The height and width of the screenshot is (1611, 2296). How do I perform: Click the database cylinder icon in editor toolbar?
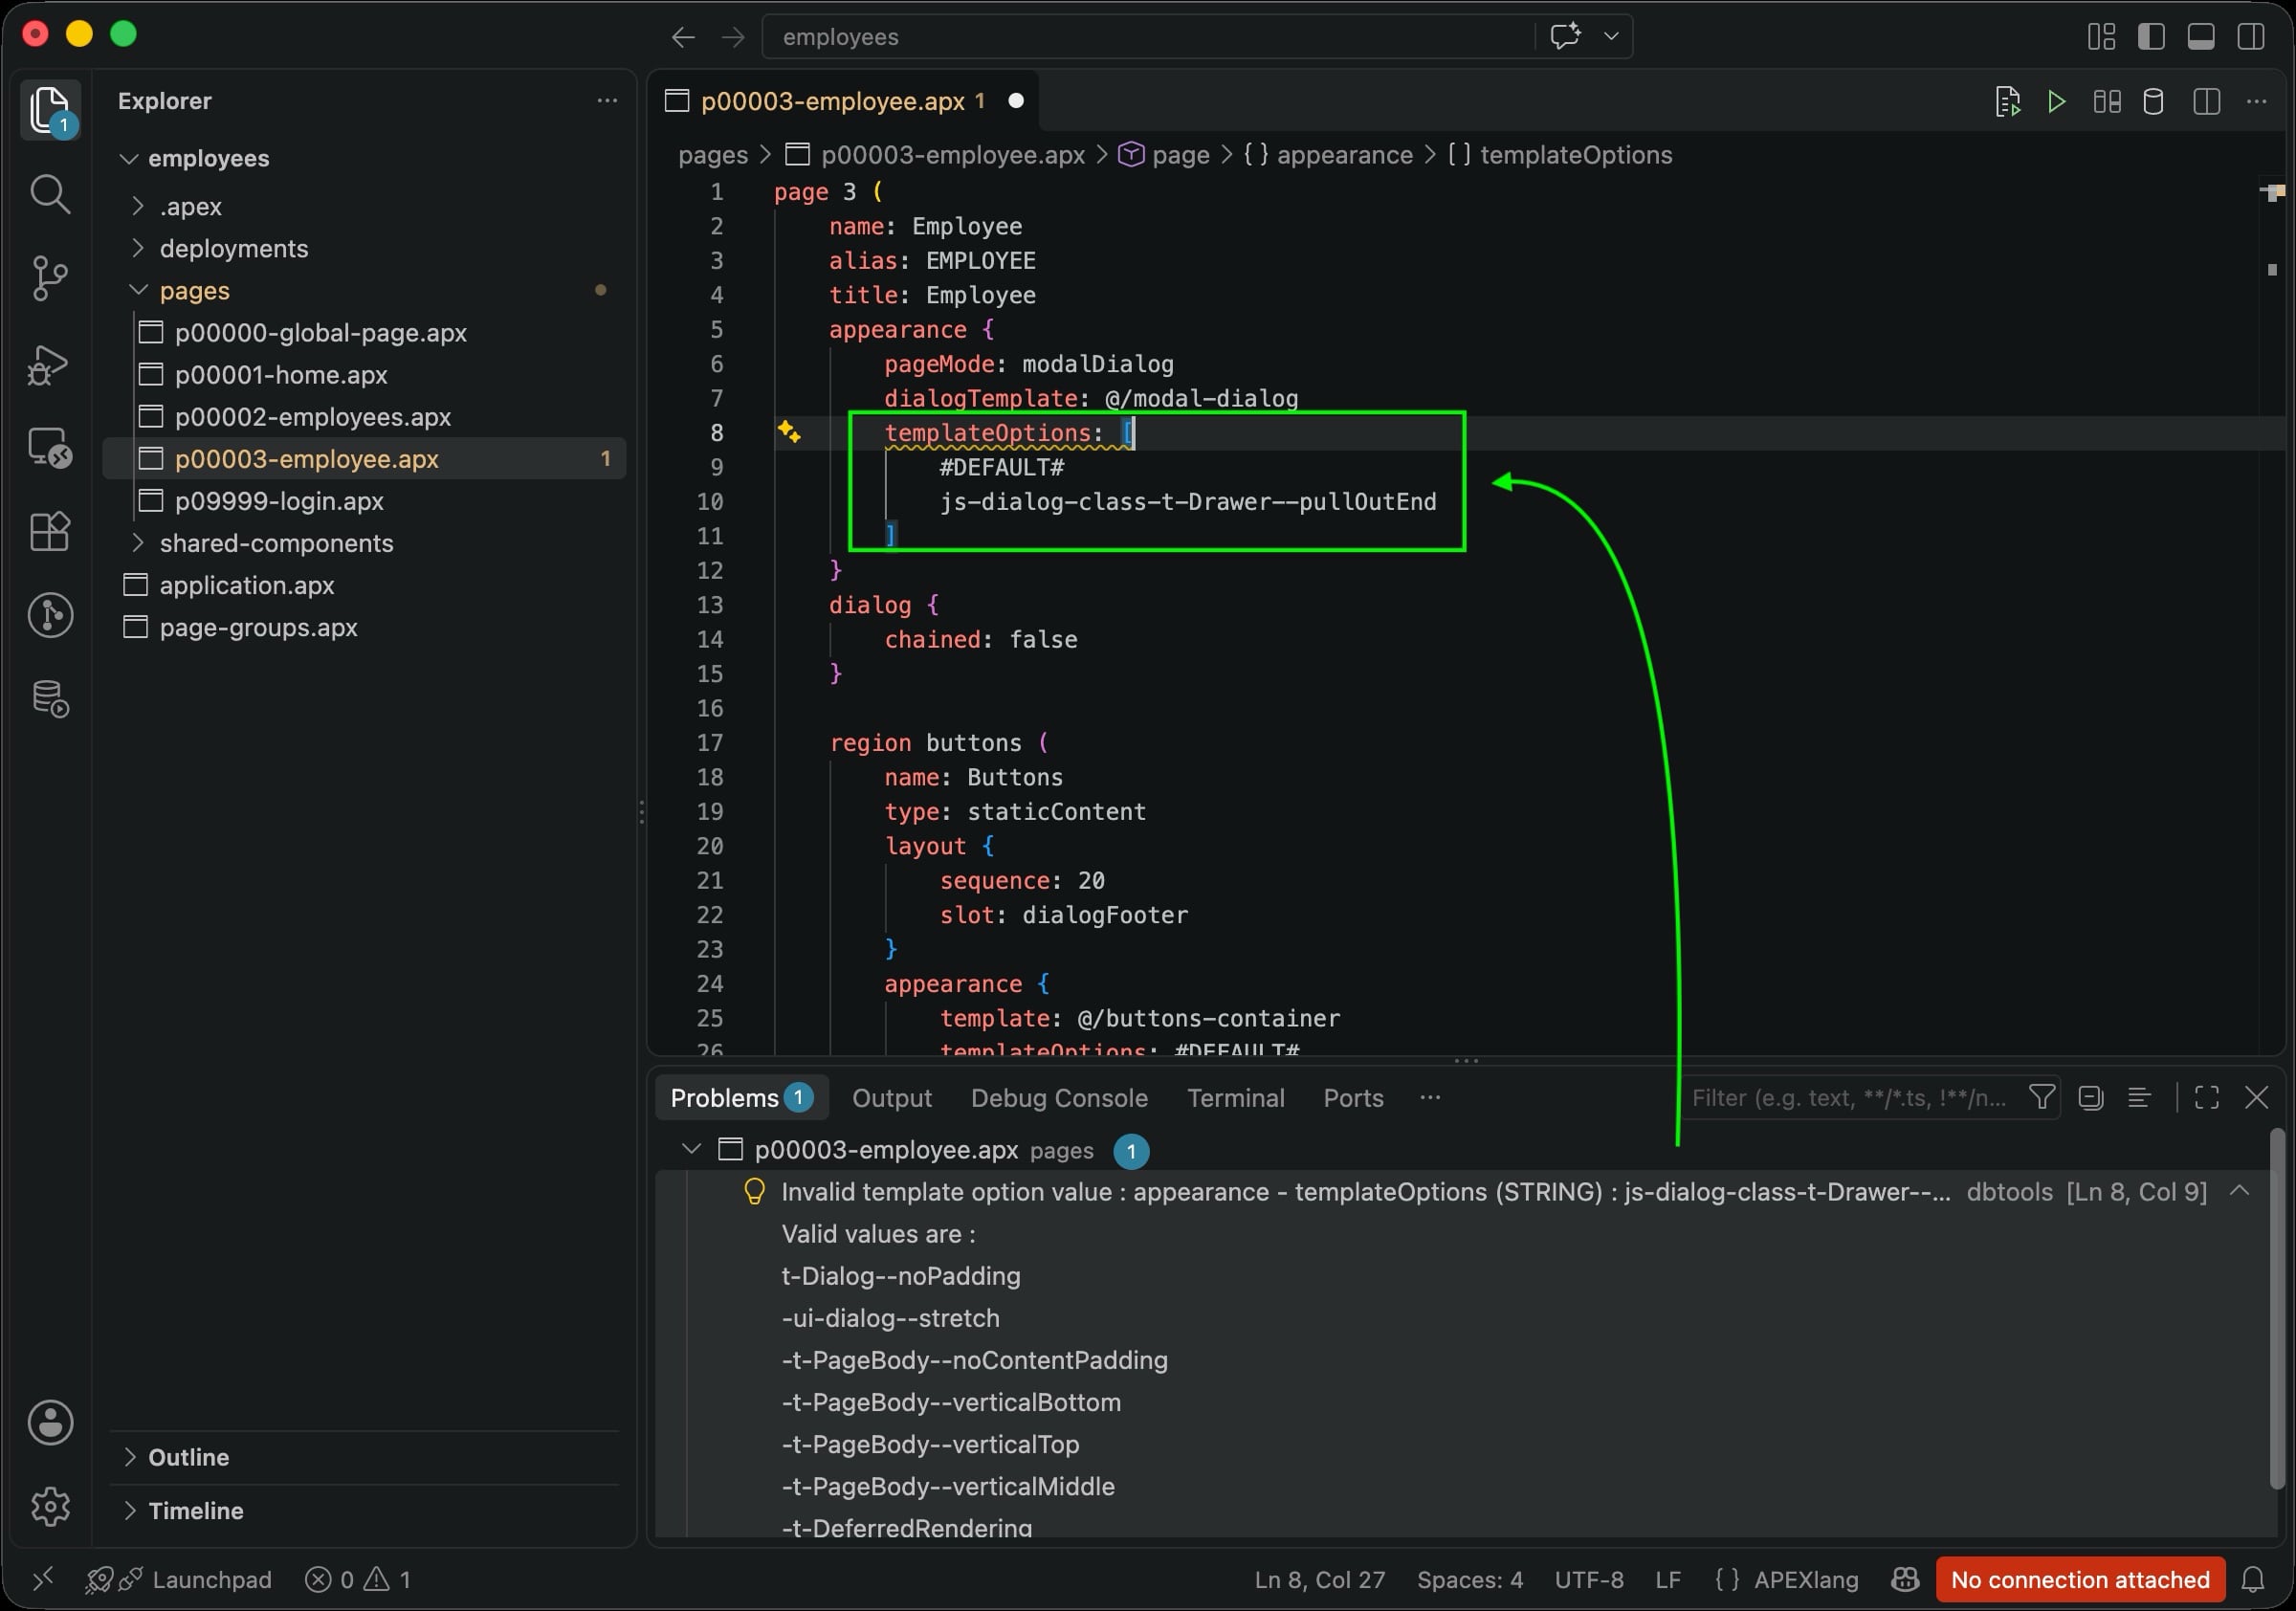coord(2153,101)
